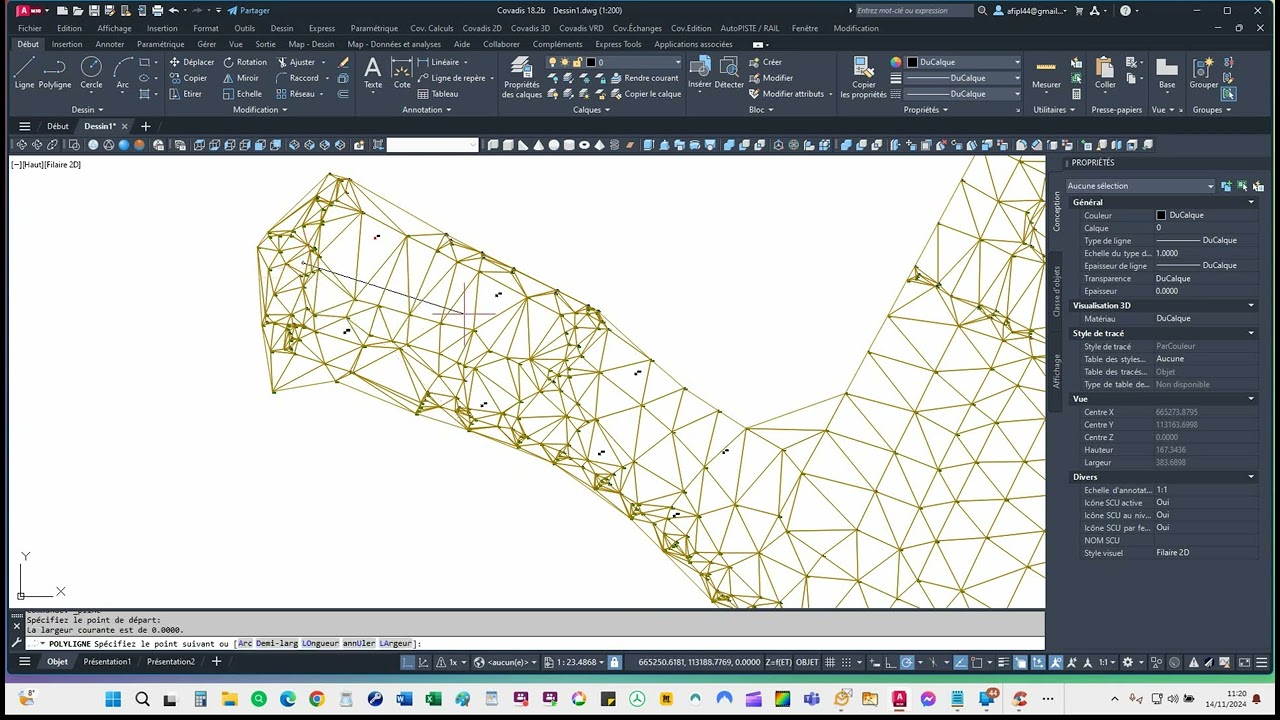The height and width of the screenshot is (720, 1280).
Task: Collapse the Général properties section
Action: pos(1250,202)
